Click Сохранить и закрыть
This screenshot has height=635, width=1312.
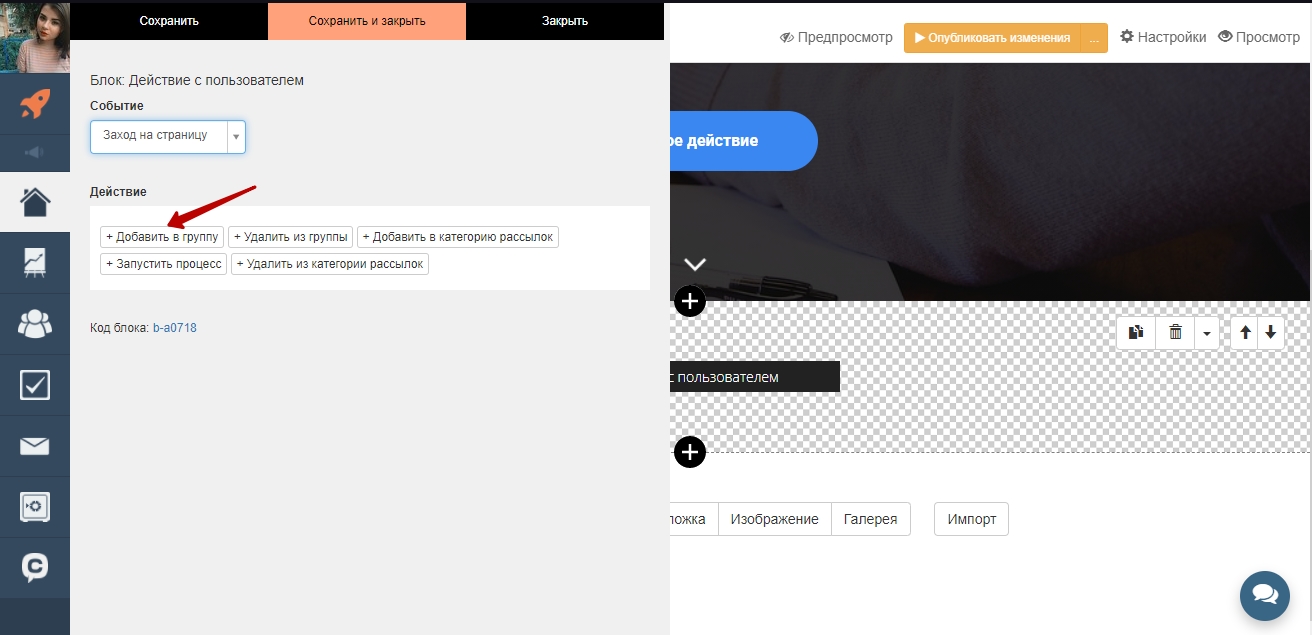tap(367, 21)
